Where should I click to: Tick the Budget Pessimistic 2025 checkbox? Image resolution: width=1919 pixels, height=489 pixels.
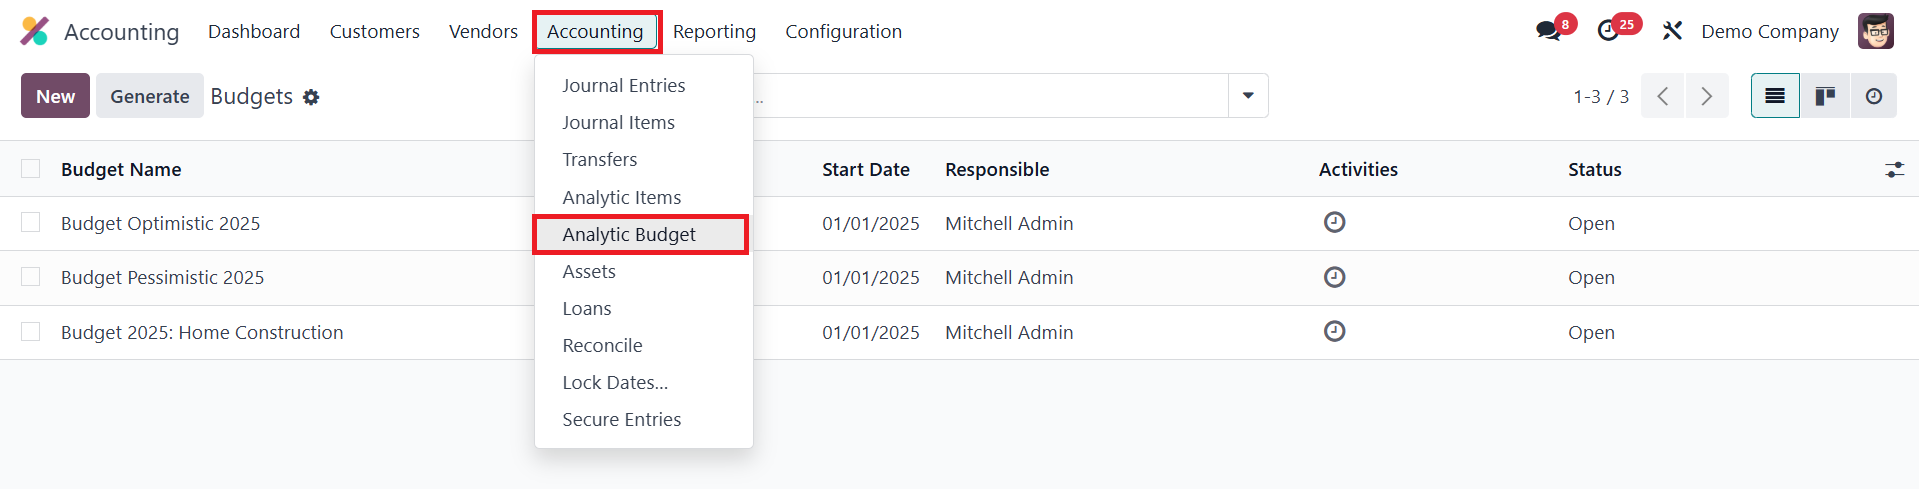(x=31, y=277)
